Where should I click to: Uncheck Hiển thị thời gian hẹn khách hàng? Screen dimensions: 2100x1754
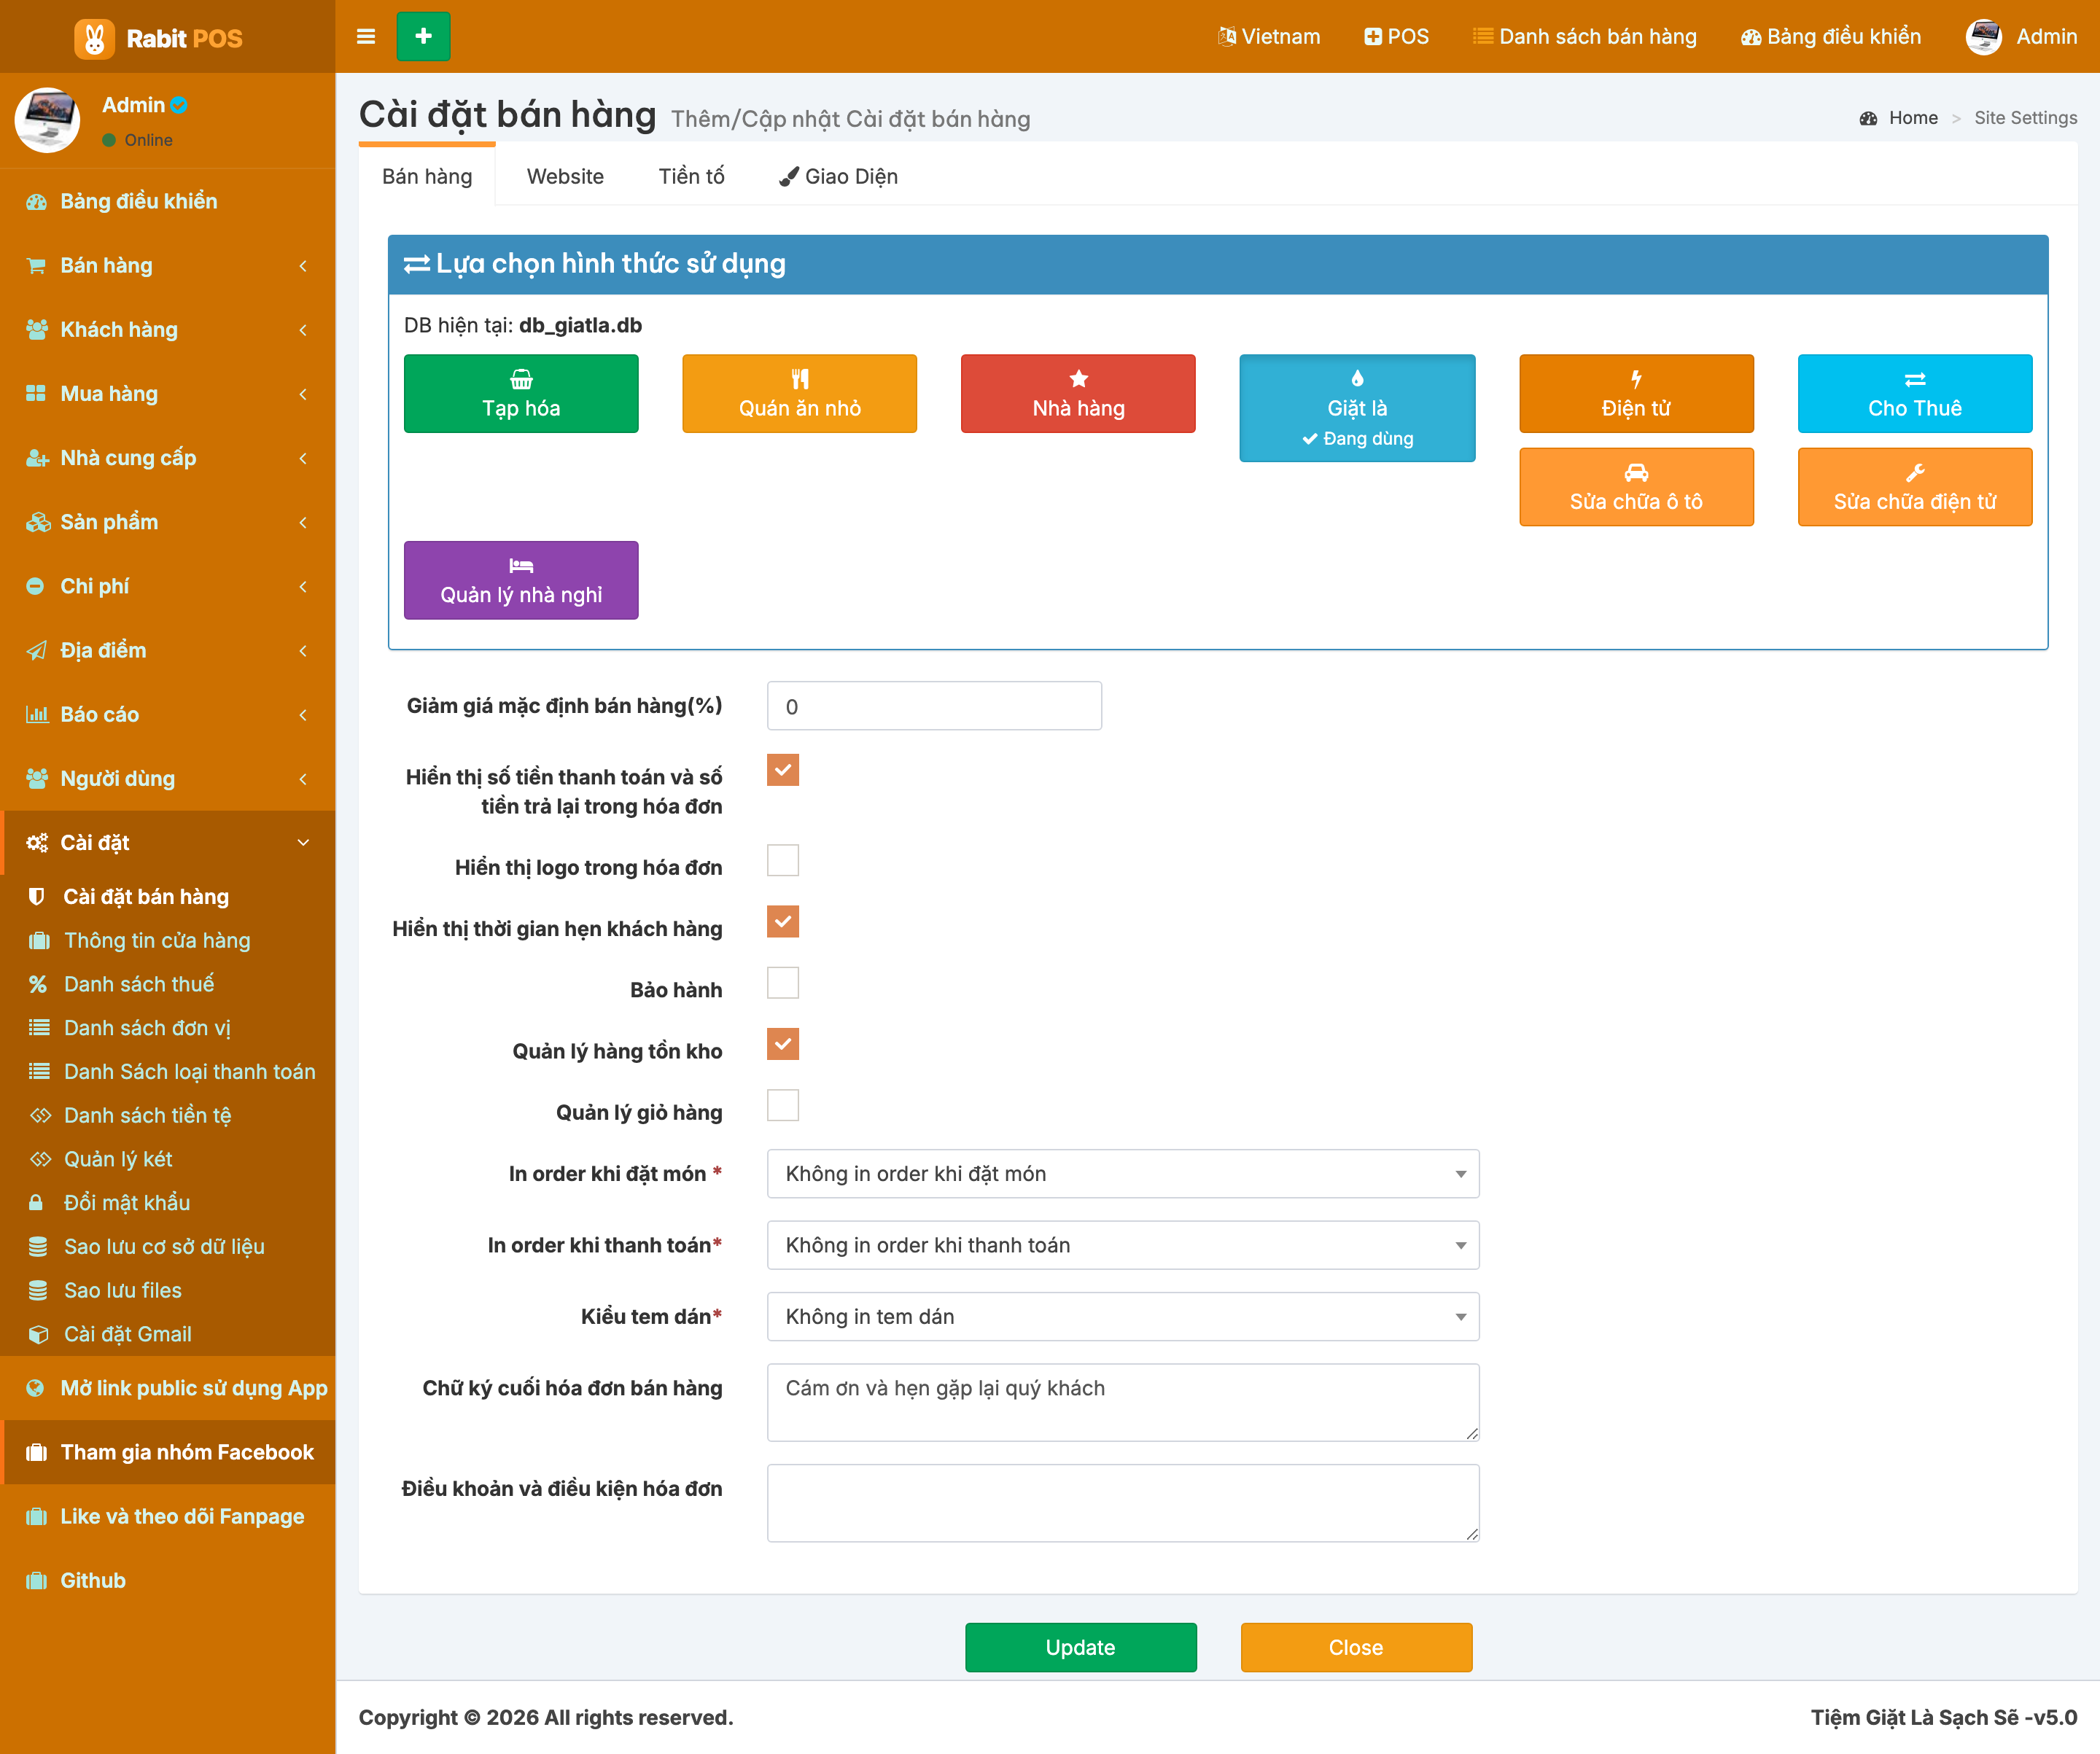pyautogui.click(x=783, y=921)
